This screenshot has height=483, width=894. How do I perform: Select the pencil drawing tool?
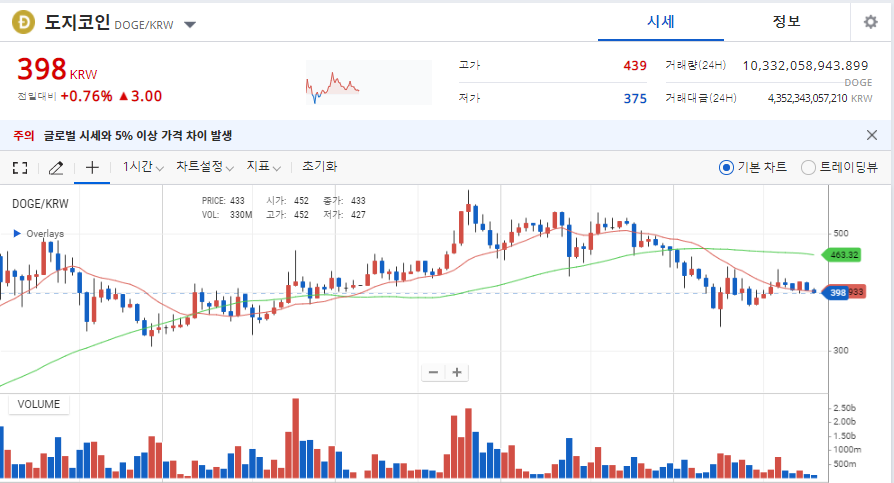[56, 168]
